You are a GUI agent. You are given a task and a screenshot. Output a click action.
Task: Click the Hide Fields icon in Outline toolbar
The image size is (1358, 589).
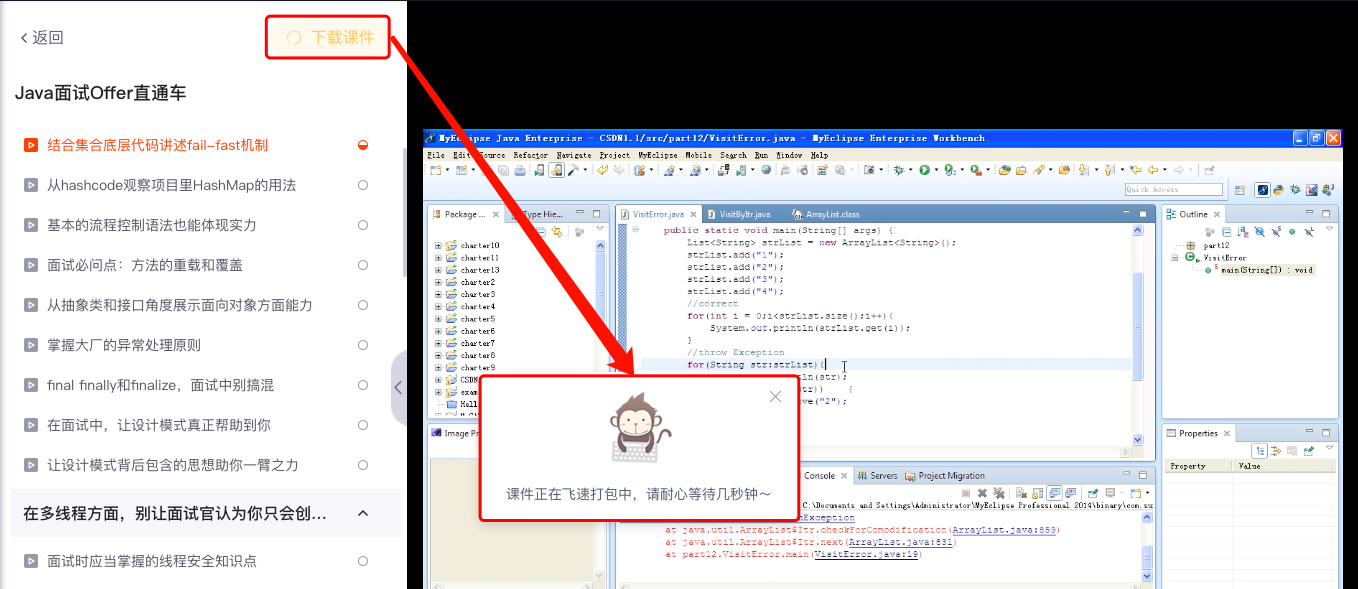point(1260,231)
